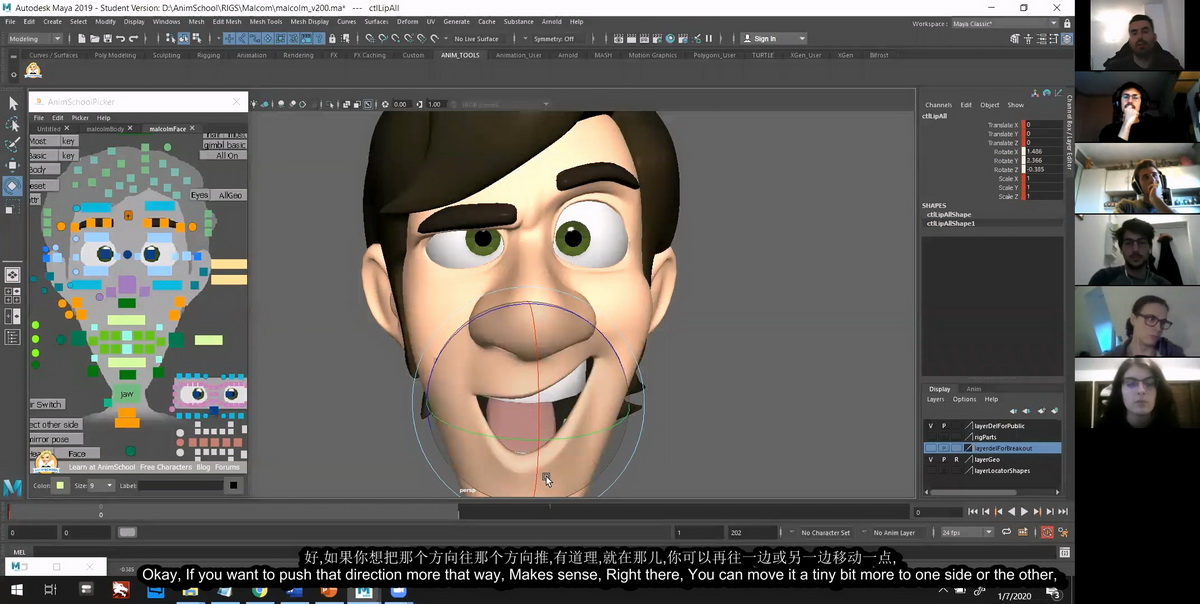Click the manipulator icon above the Channel Box
1200x604 pixels.
click(x=1035, y=92)
